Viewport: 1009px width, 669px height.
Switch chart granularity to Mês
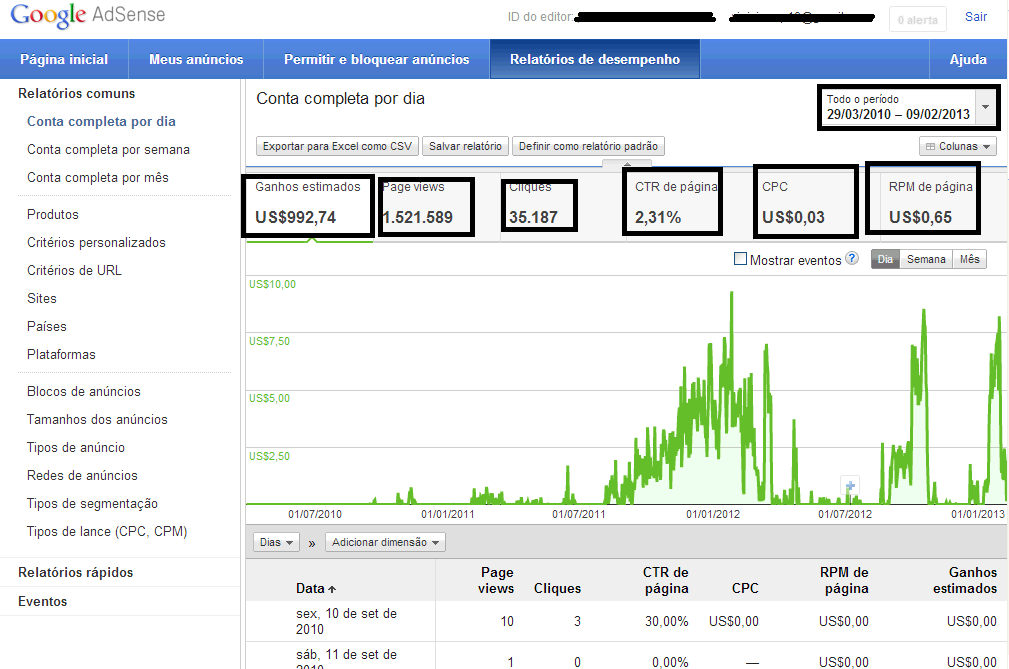[969, 259]
